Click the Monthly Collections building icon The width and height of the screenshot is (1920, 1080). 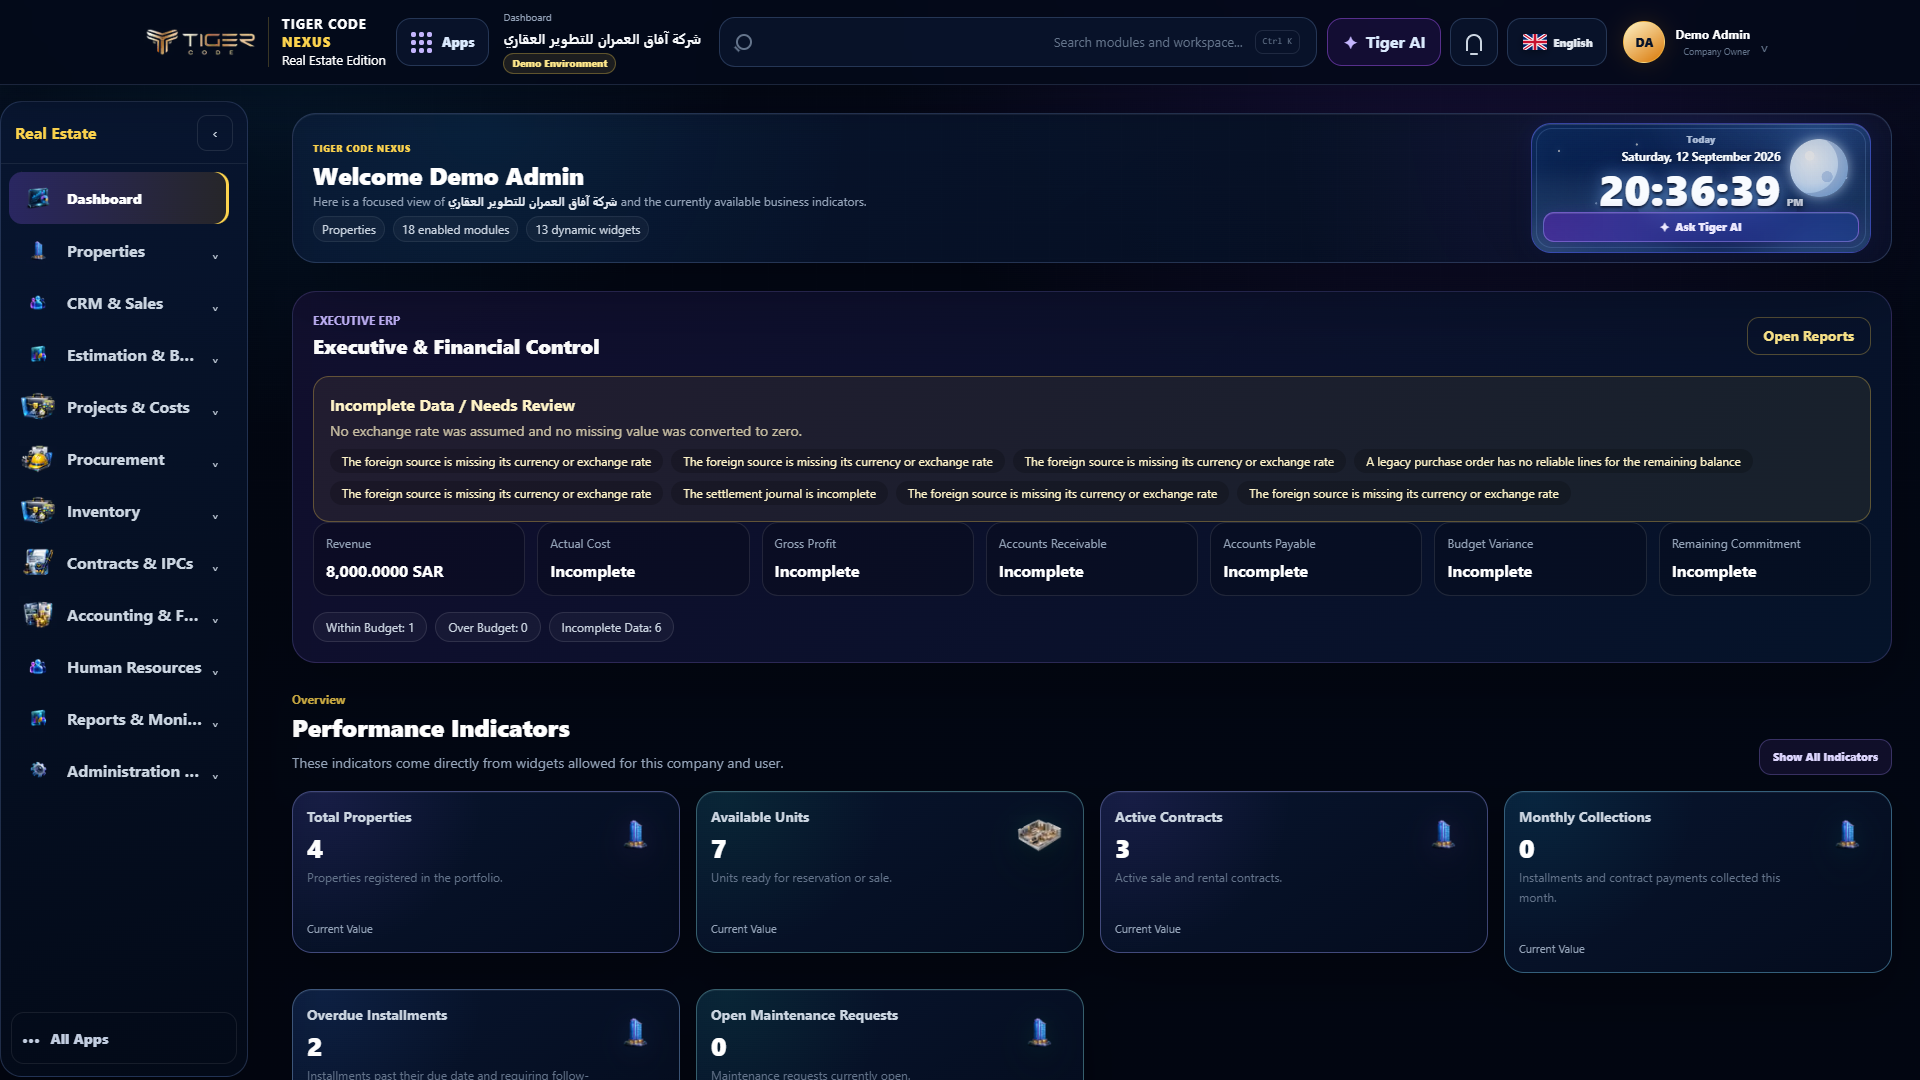coord(1847,834)
